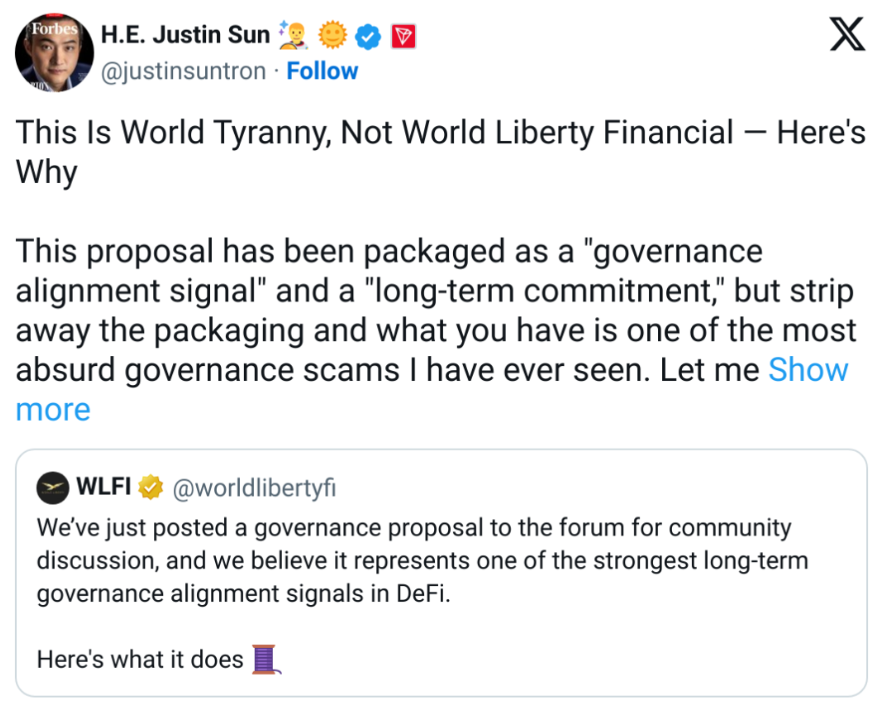Click the gold verified badge beside WLFI
The height and width of the screenshot is (704, 888).
point(150,488)
